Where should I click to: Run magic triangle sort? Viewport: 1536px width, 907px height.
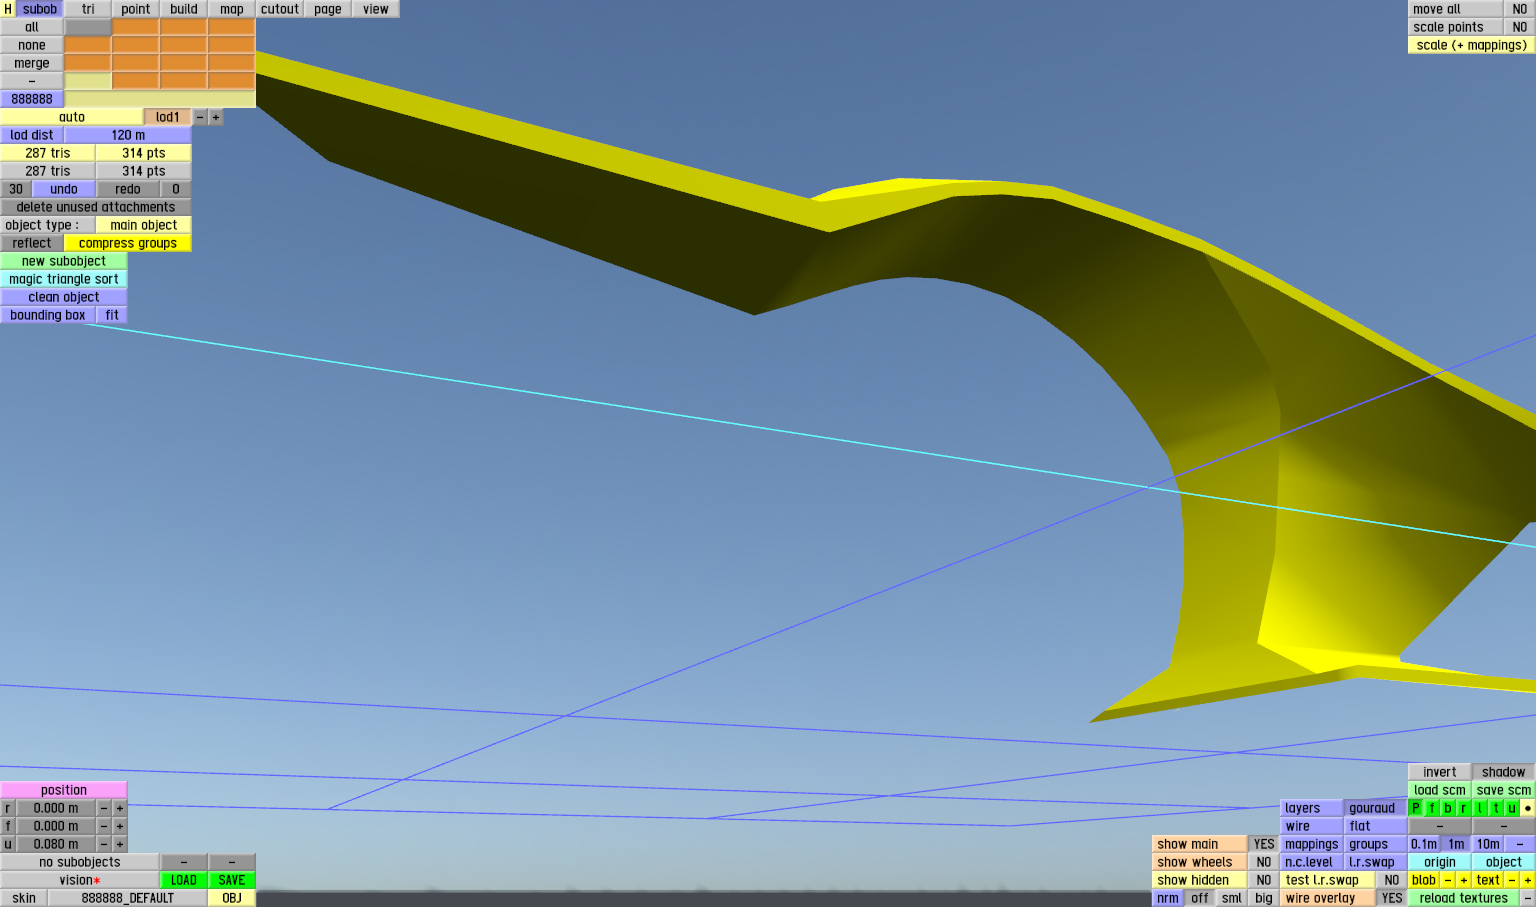pos(64,279)
